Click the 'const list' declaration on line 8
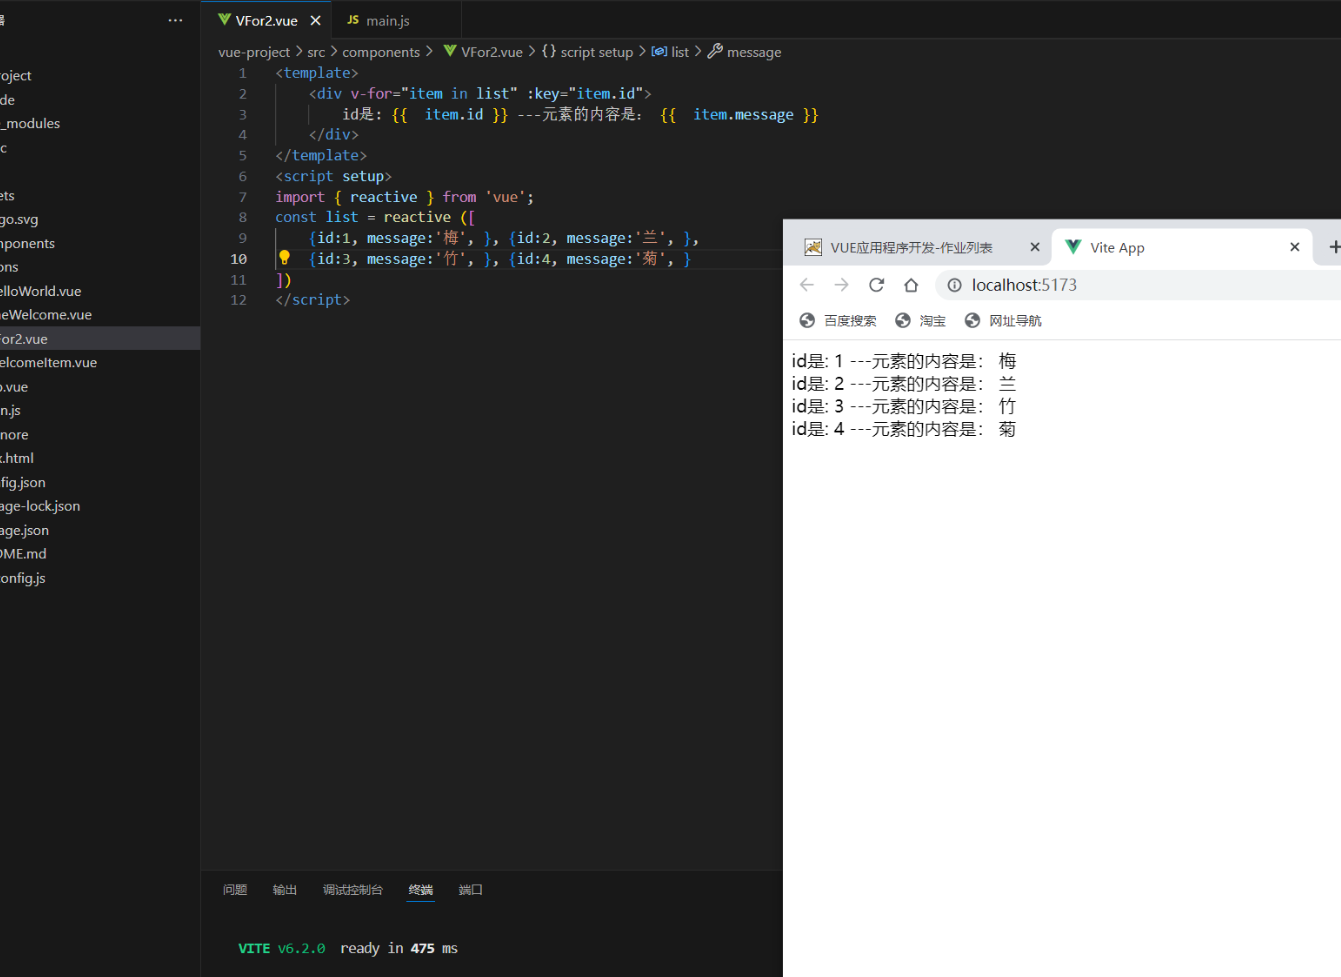The image size is (1341, 977). point(317,217)
